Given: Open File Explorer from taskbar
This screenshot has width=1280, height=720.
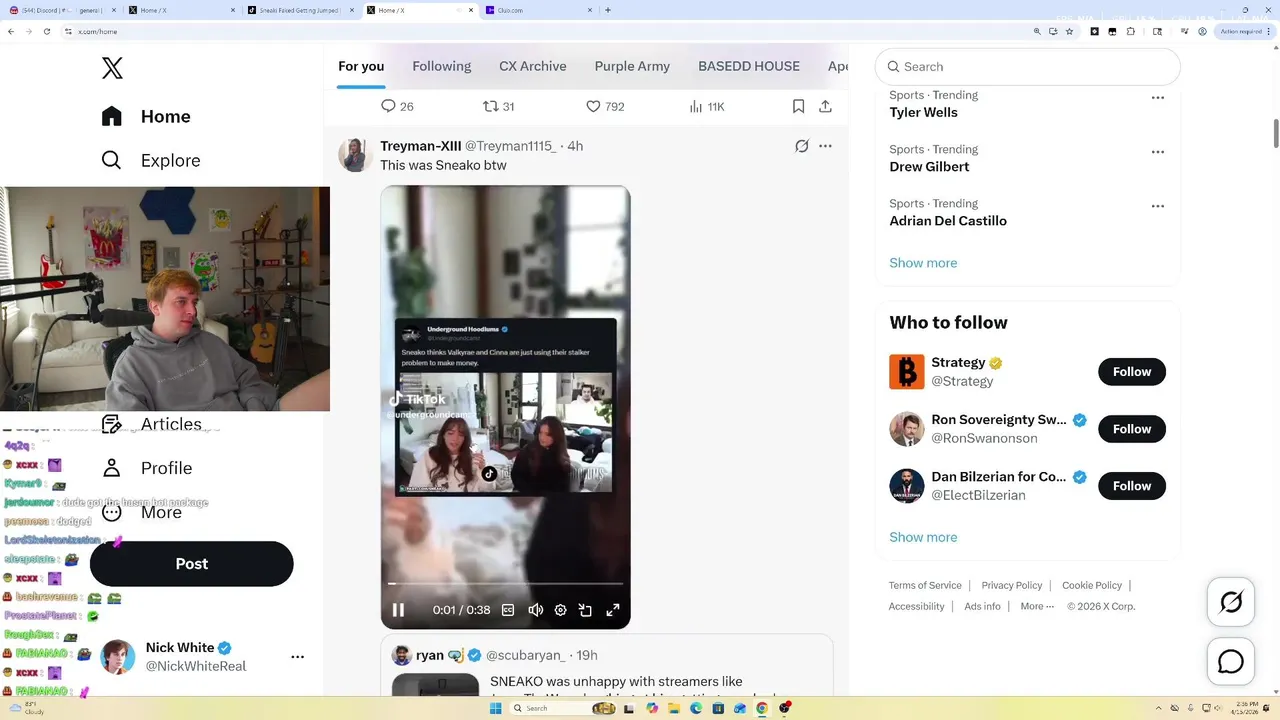Looking at the screenshot, I should [675, 708].
